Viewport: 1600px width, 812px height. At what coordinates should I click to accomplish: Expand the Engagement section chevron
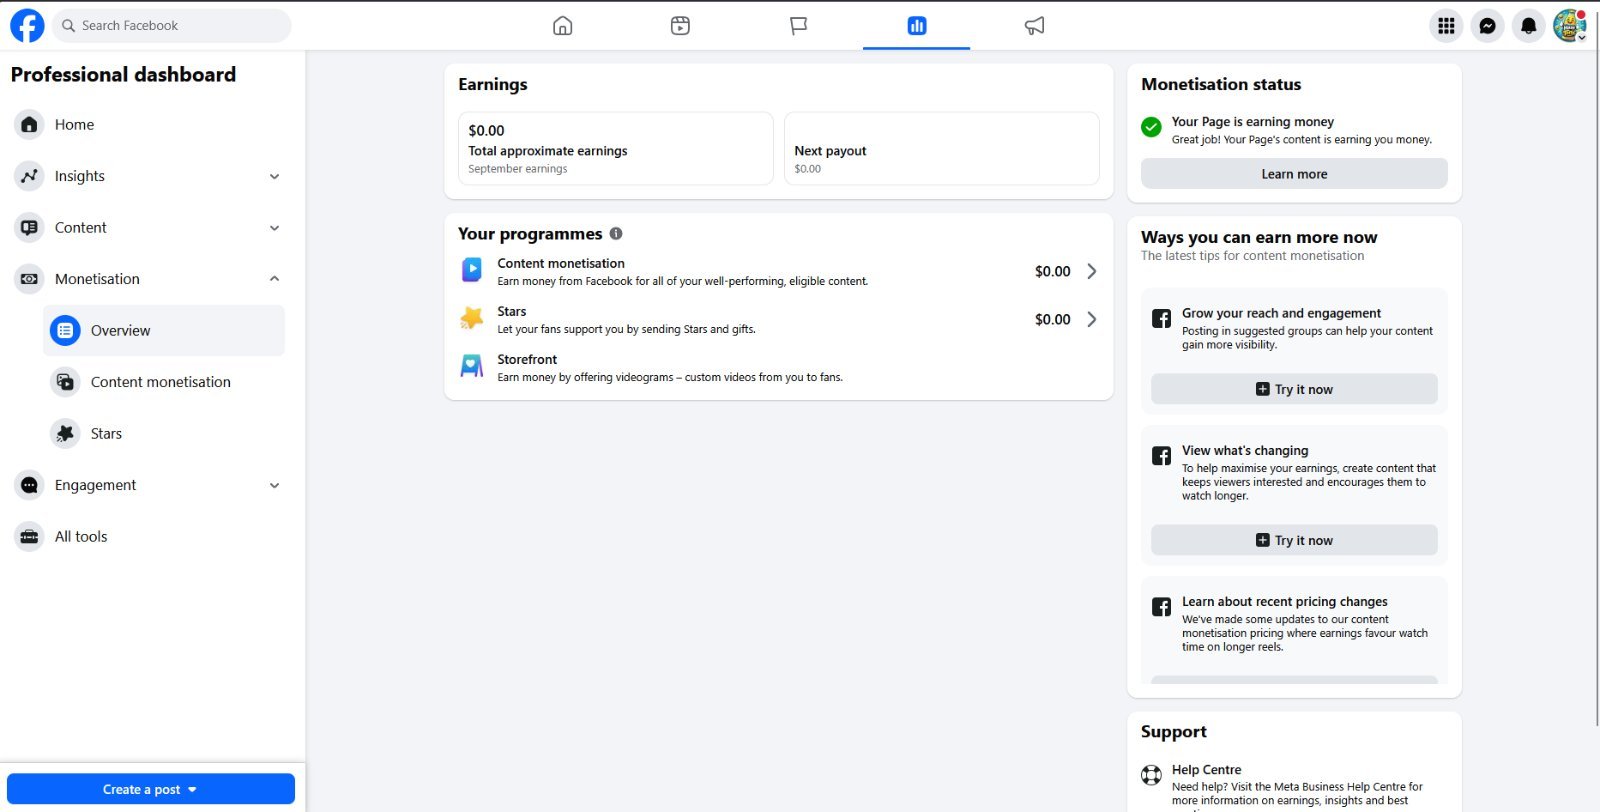(x=274, y=485)
